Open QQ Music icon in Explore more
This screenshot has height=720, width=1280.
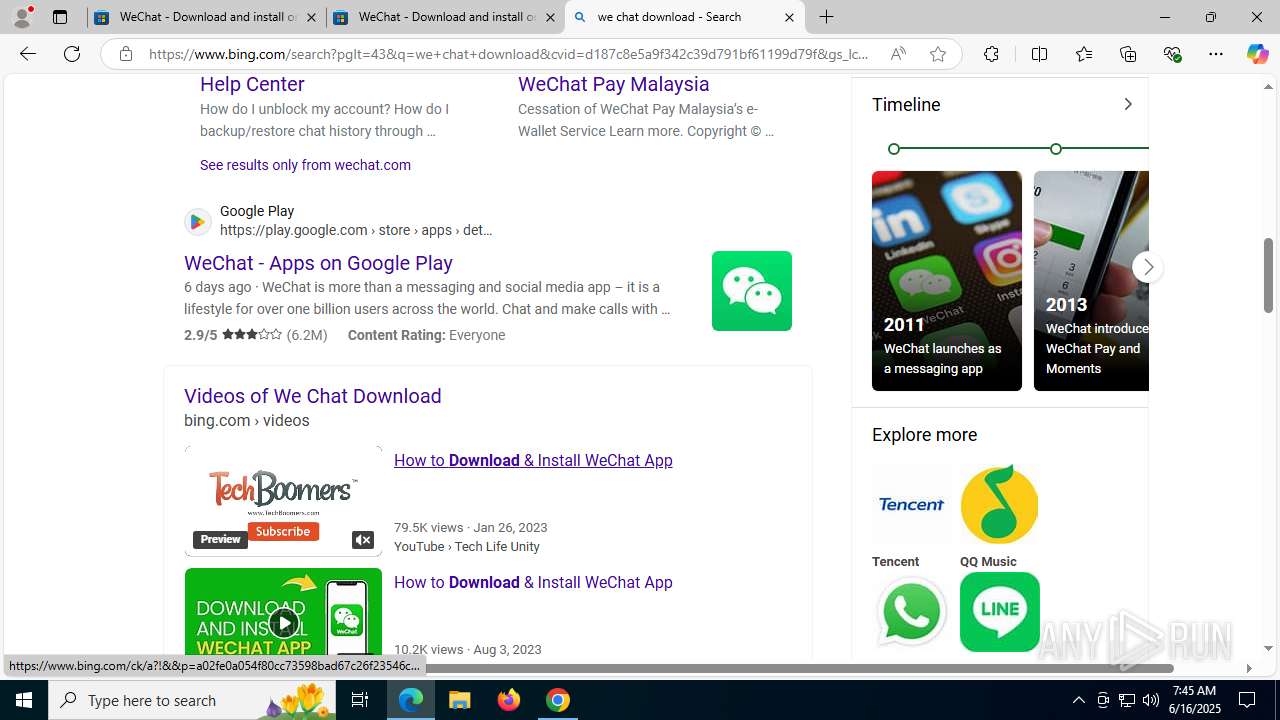(999, 504)
